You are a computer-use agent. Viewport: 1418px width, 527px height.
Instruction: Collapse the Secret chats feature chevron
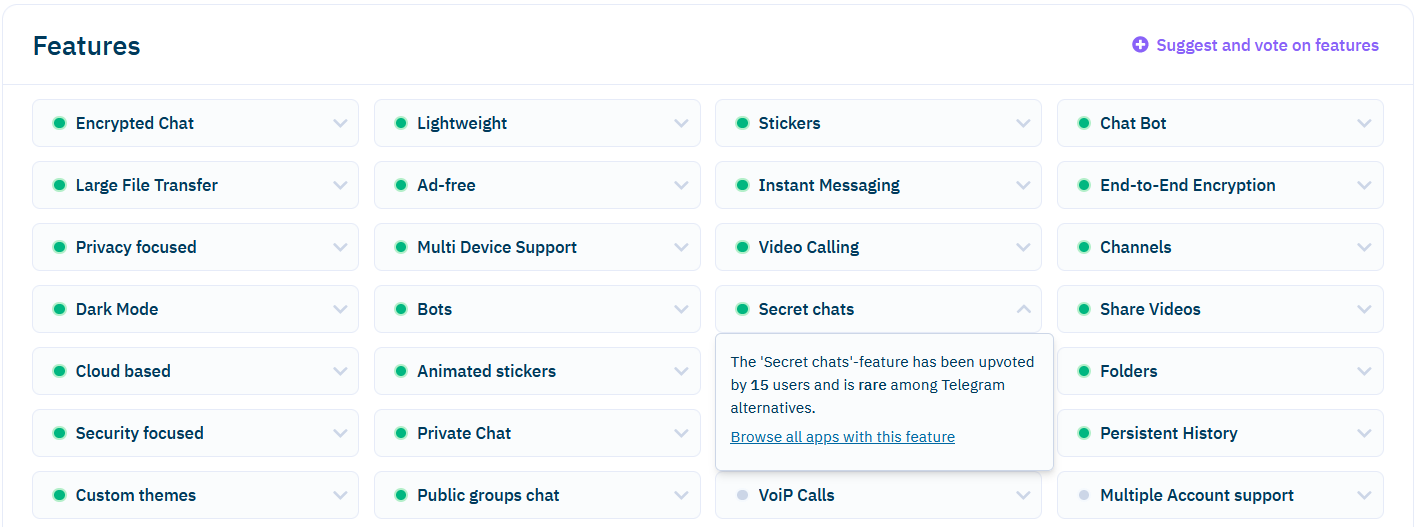(x=1023, y=309)
